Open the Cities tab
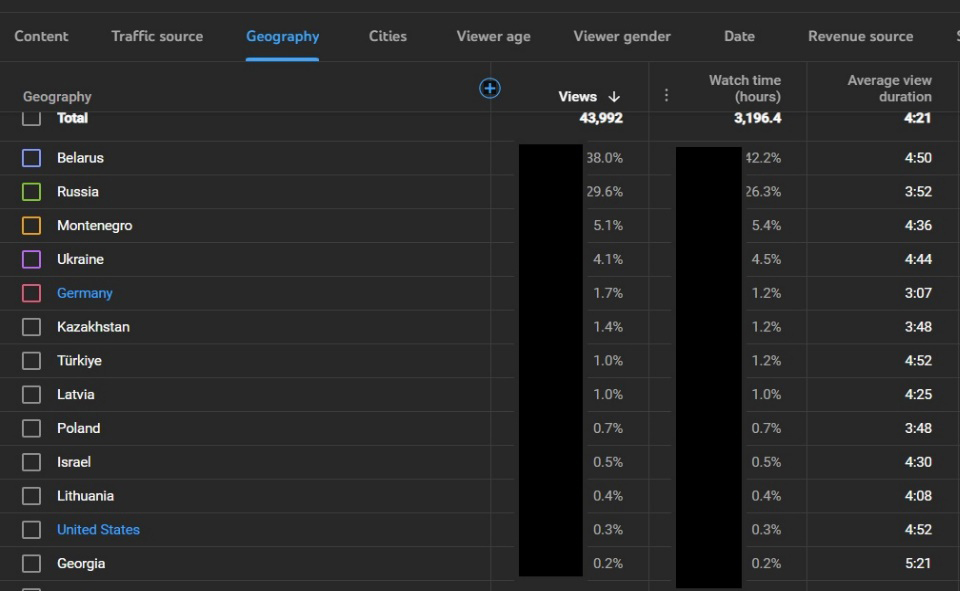This screenshot has width=960, height=591. [x=387, y=36]
